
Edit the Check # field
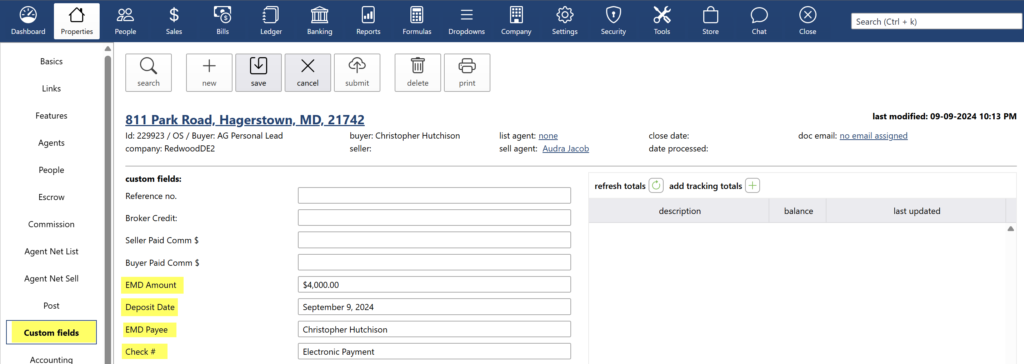pos(434,352)
